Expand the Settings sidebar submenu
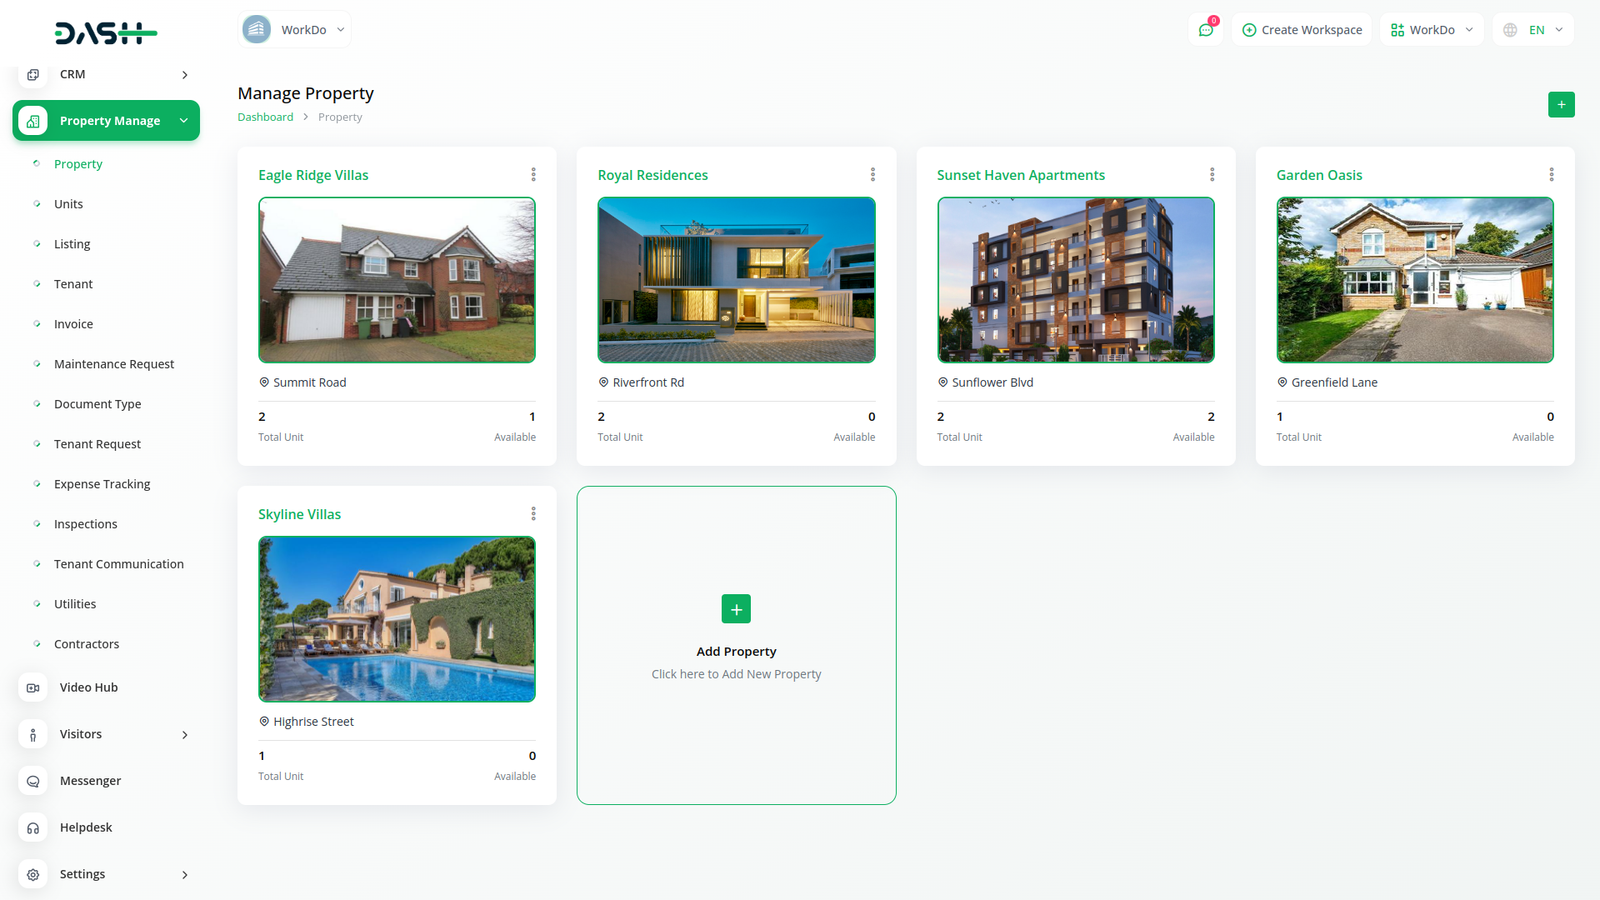This screenshot has height=900, width=1600. coord(184,875)
